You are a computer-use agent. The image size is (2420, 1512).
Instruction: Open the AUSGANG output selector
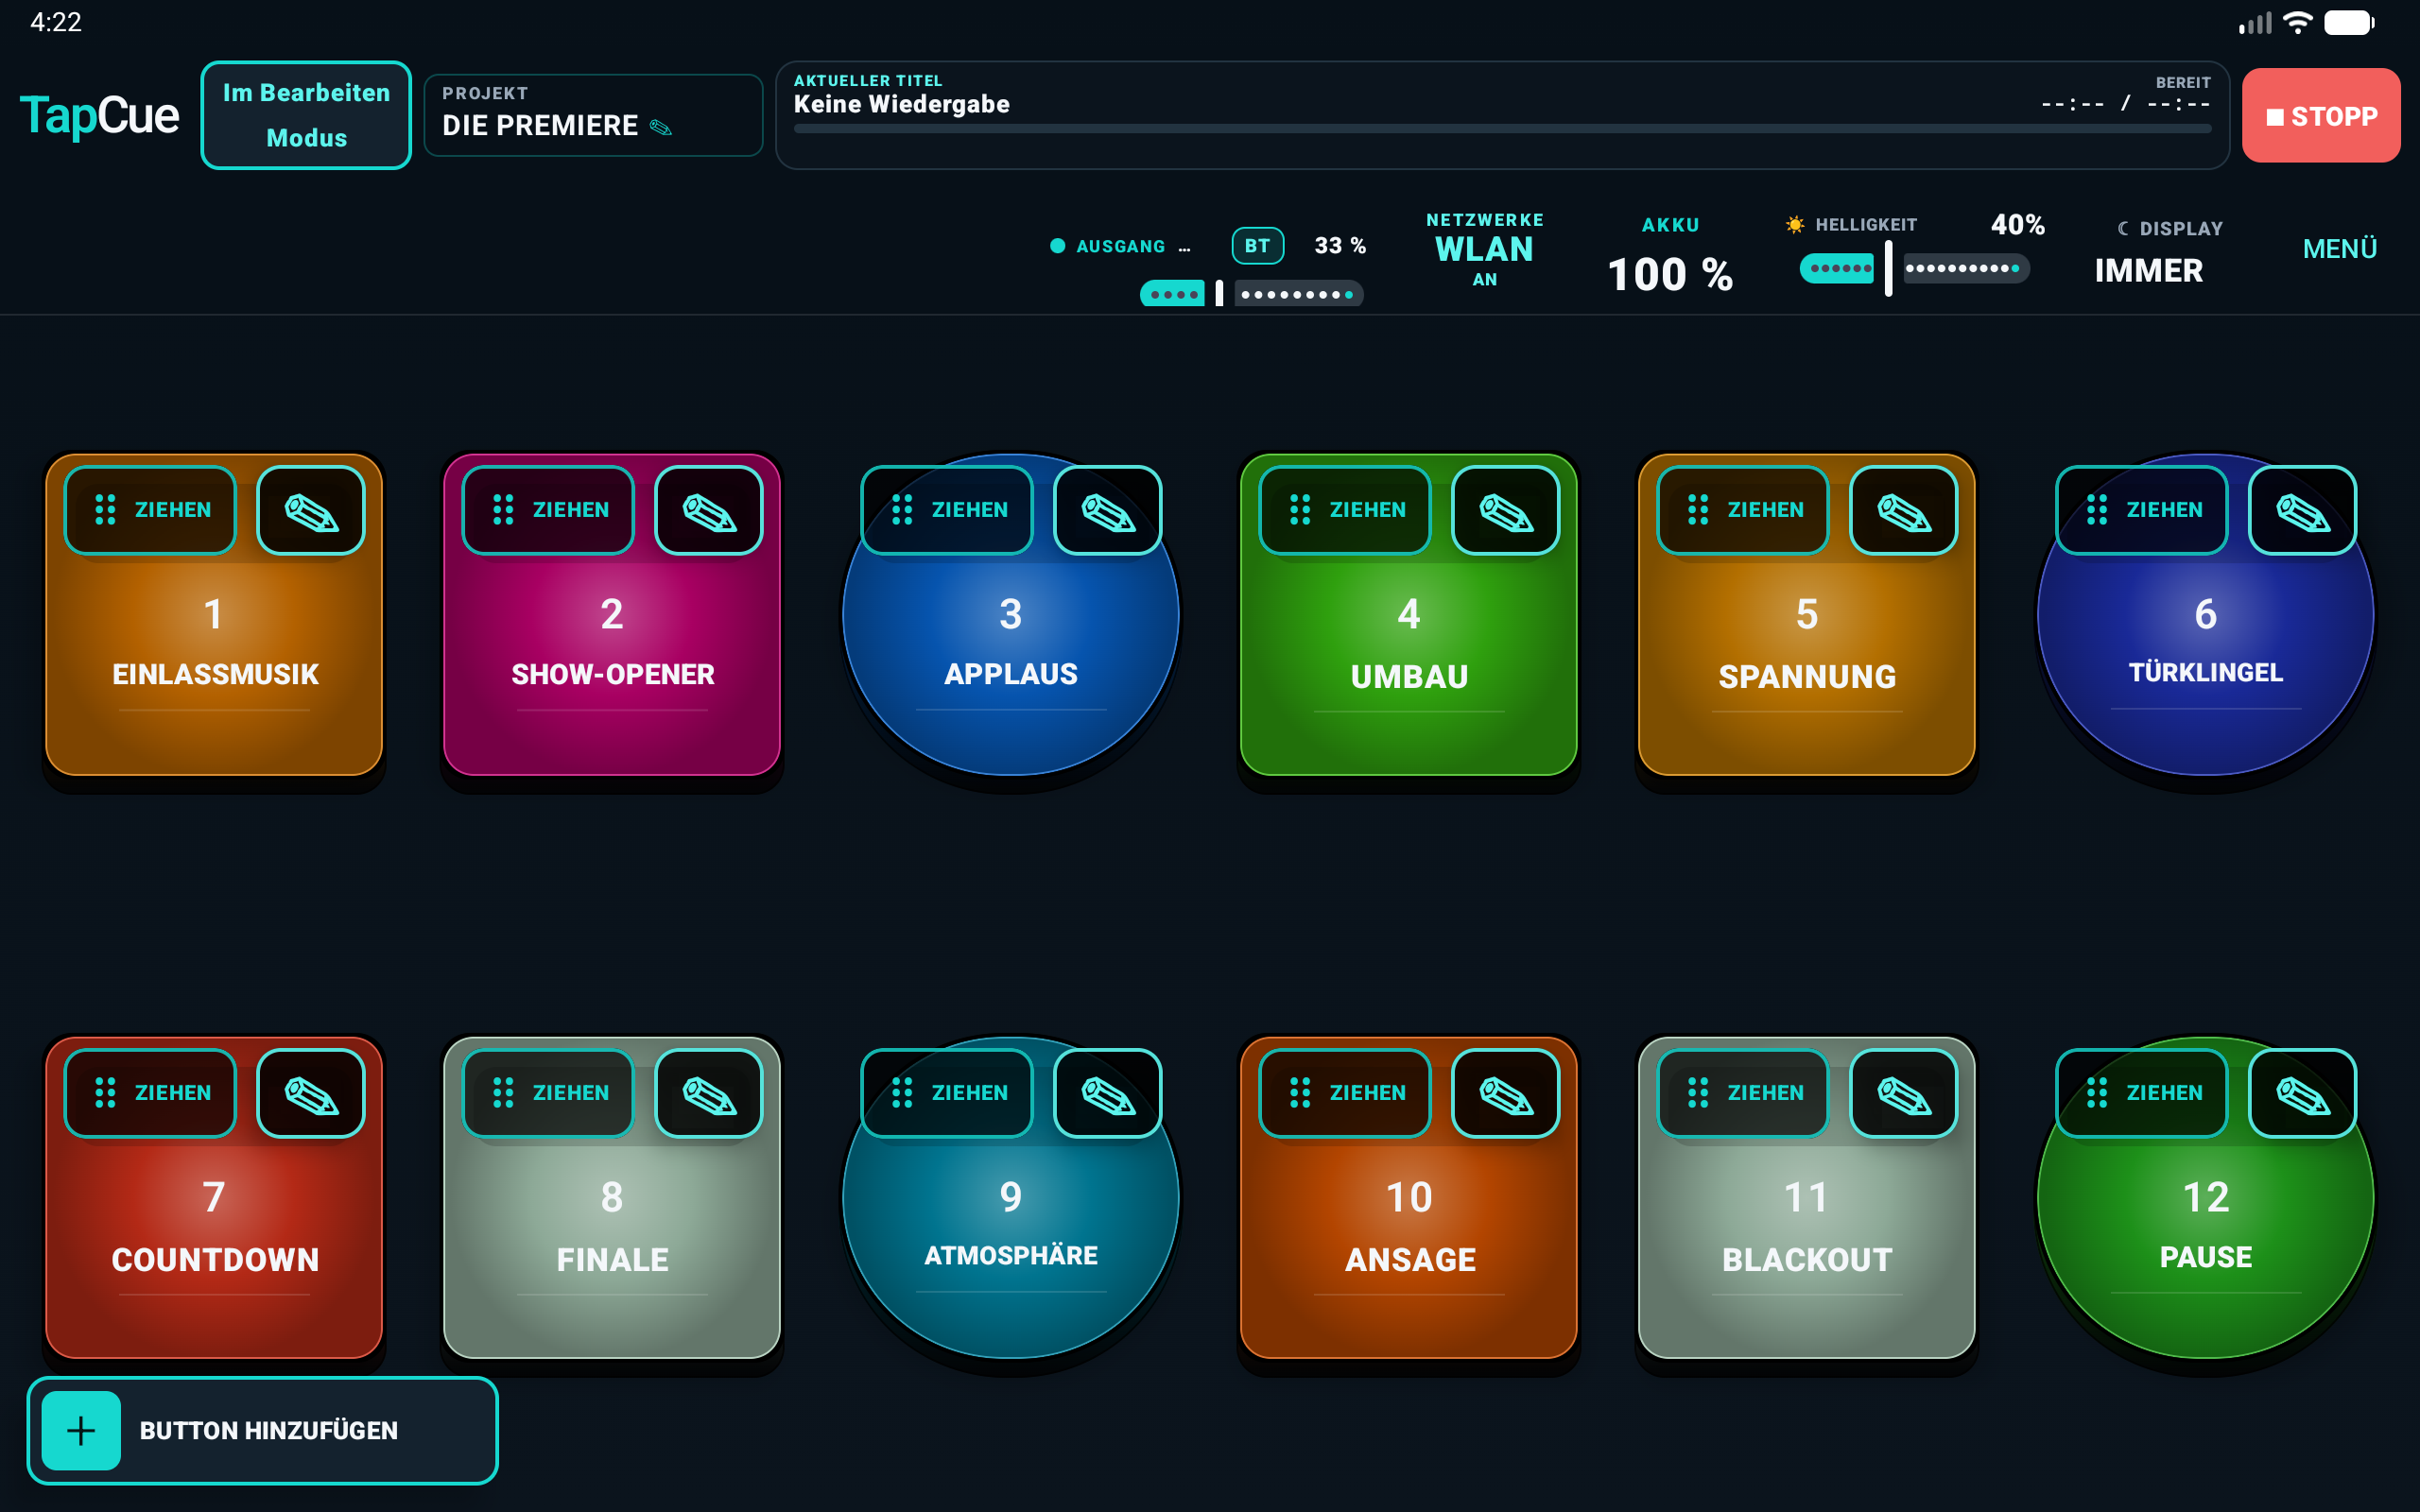(1121, 246)
